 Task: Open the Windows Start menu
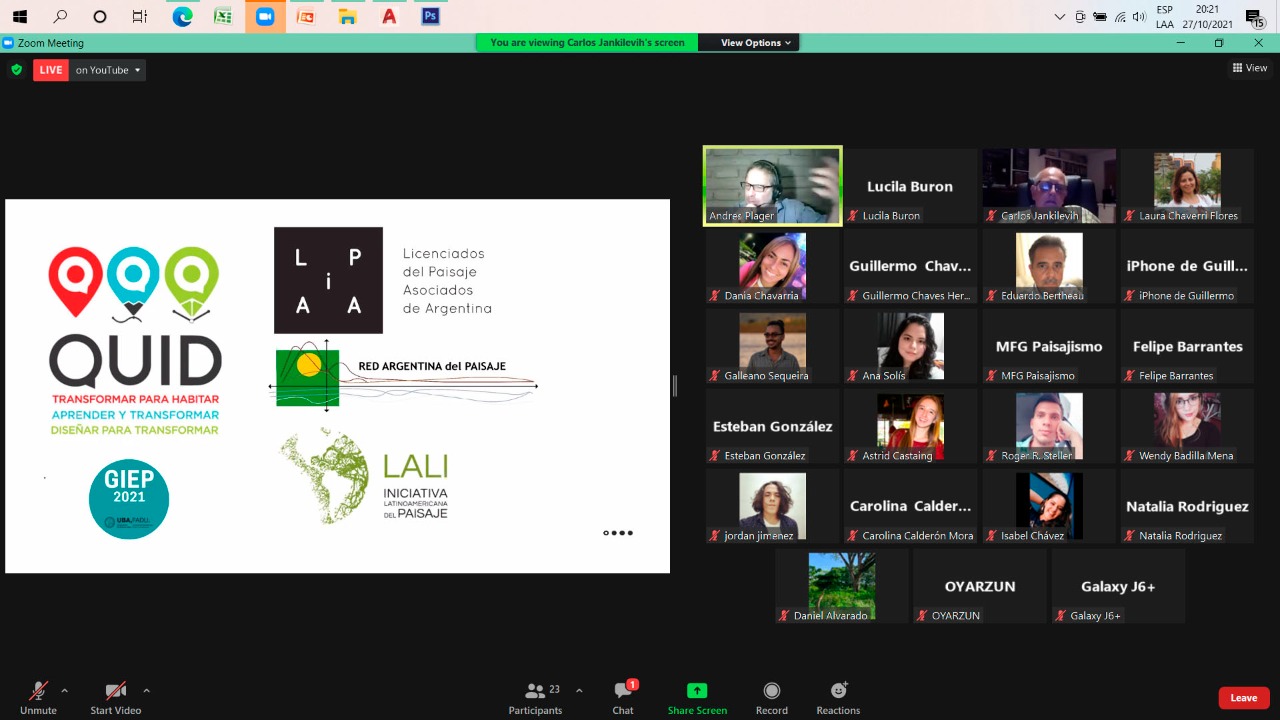(x=19, y=17)
